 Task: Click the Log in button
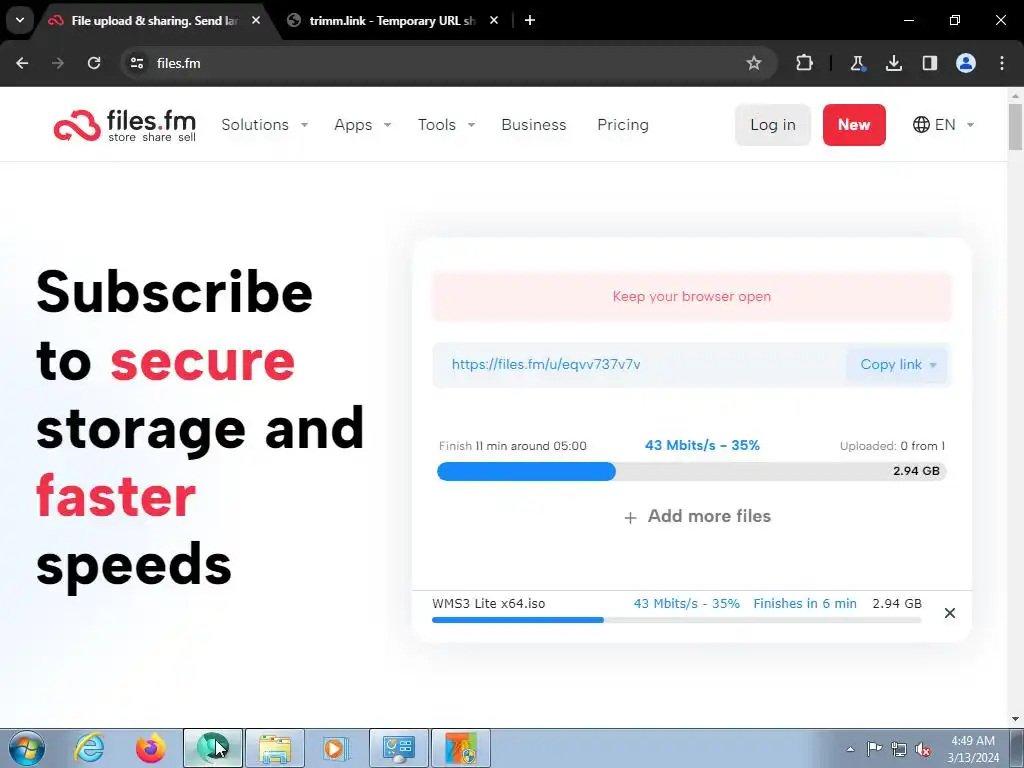click(x=773, y=125)
